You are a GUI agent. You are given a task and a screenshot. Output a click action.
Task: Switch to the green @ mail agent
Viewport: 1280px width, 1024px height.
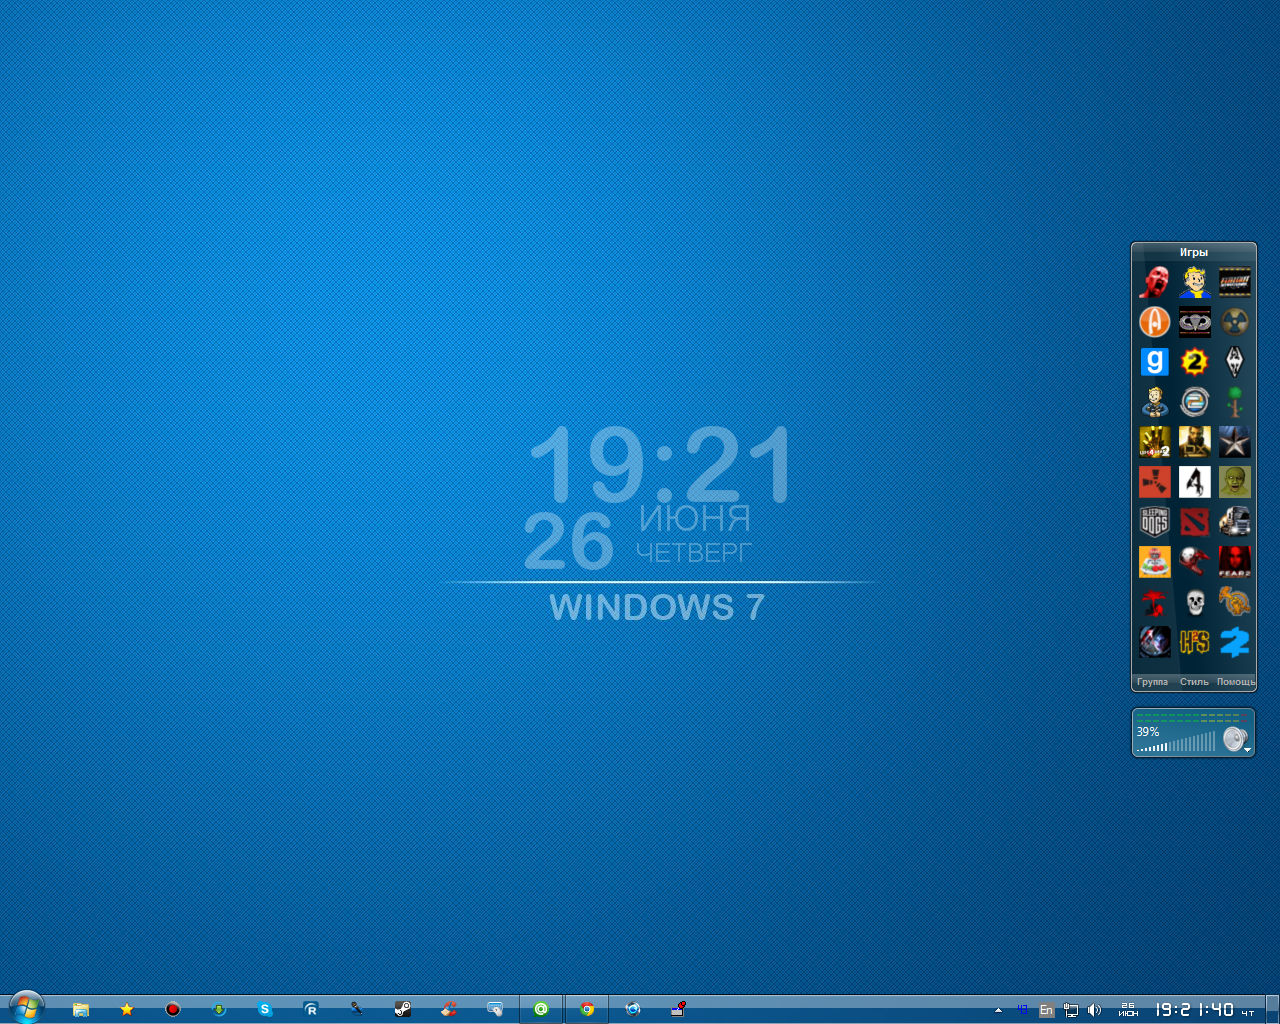(x=541, y=1010)
